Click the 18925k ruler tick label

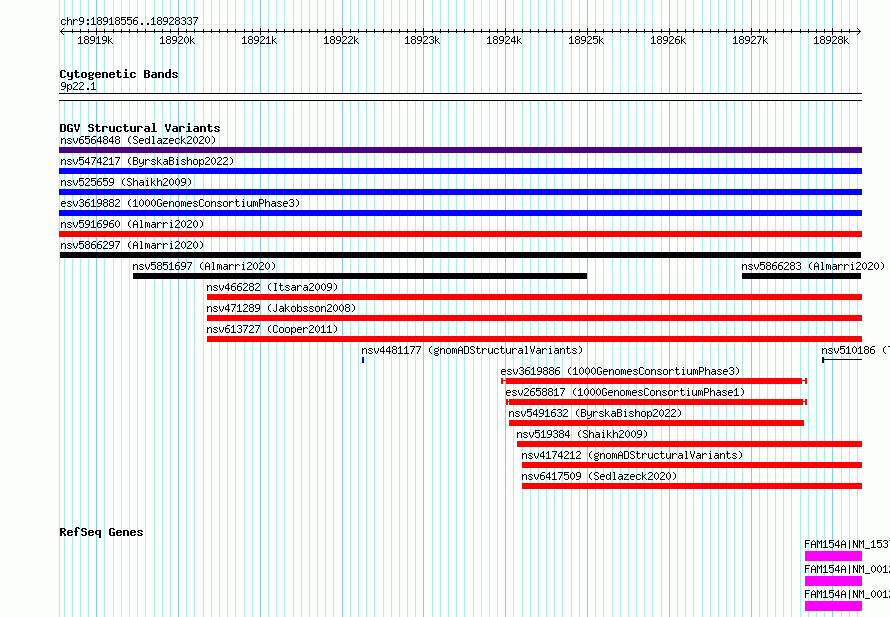coord(586,40)
